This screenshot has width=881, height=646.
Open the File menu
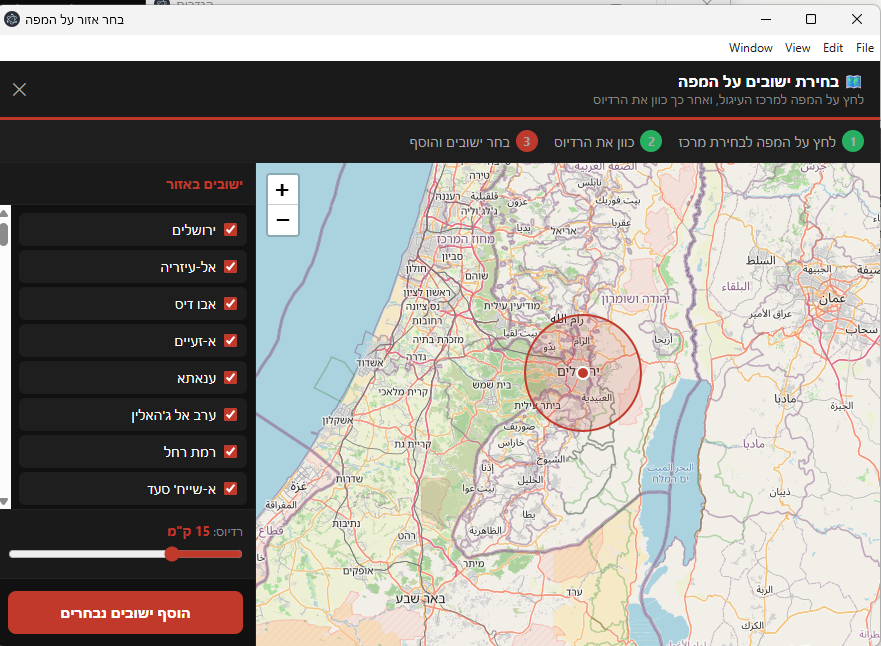[865, 48]
